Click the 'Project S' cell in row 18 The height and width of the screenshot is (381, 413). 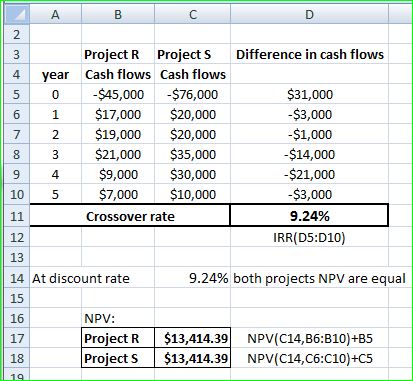click(x=118, y=358)
